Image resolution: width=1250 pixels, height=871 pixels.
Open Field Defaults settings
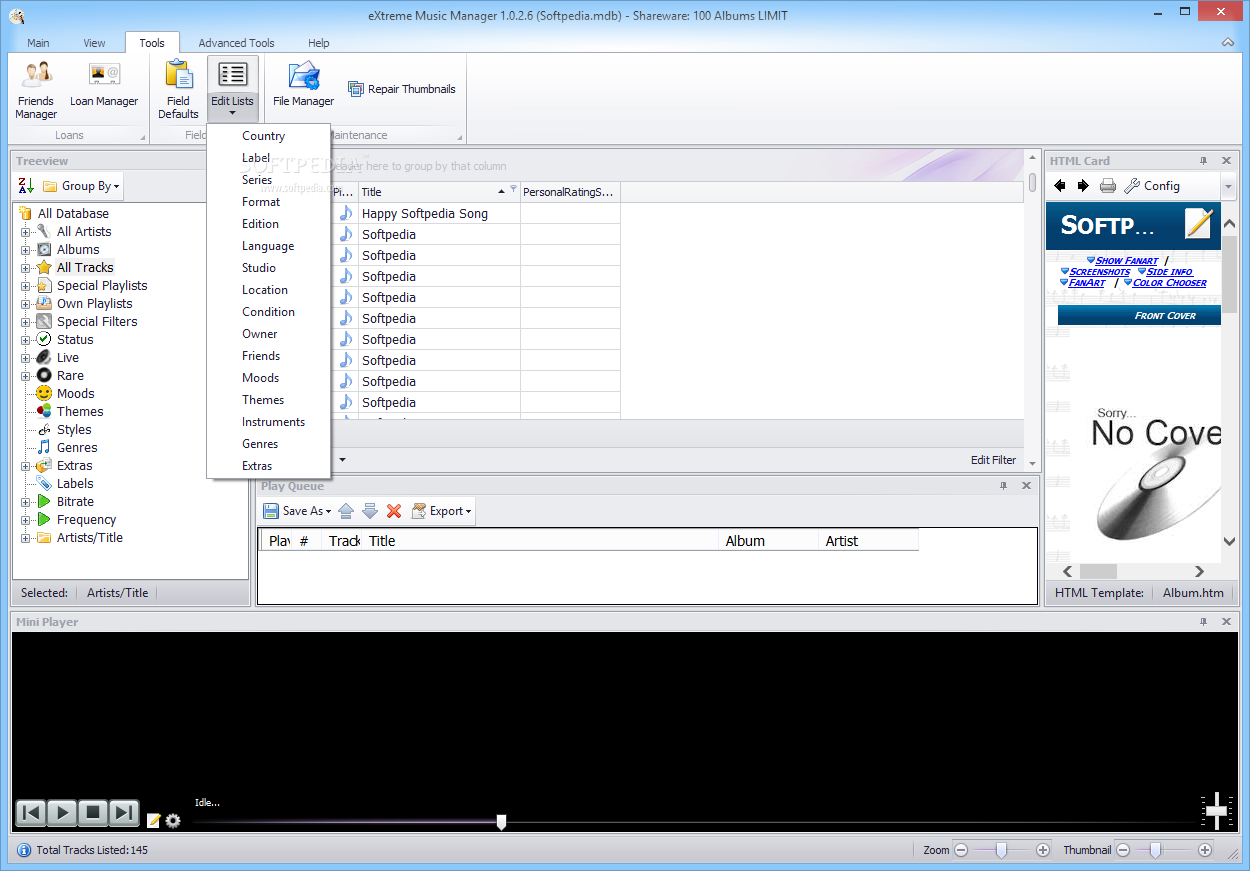178,89
